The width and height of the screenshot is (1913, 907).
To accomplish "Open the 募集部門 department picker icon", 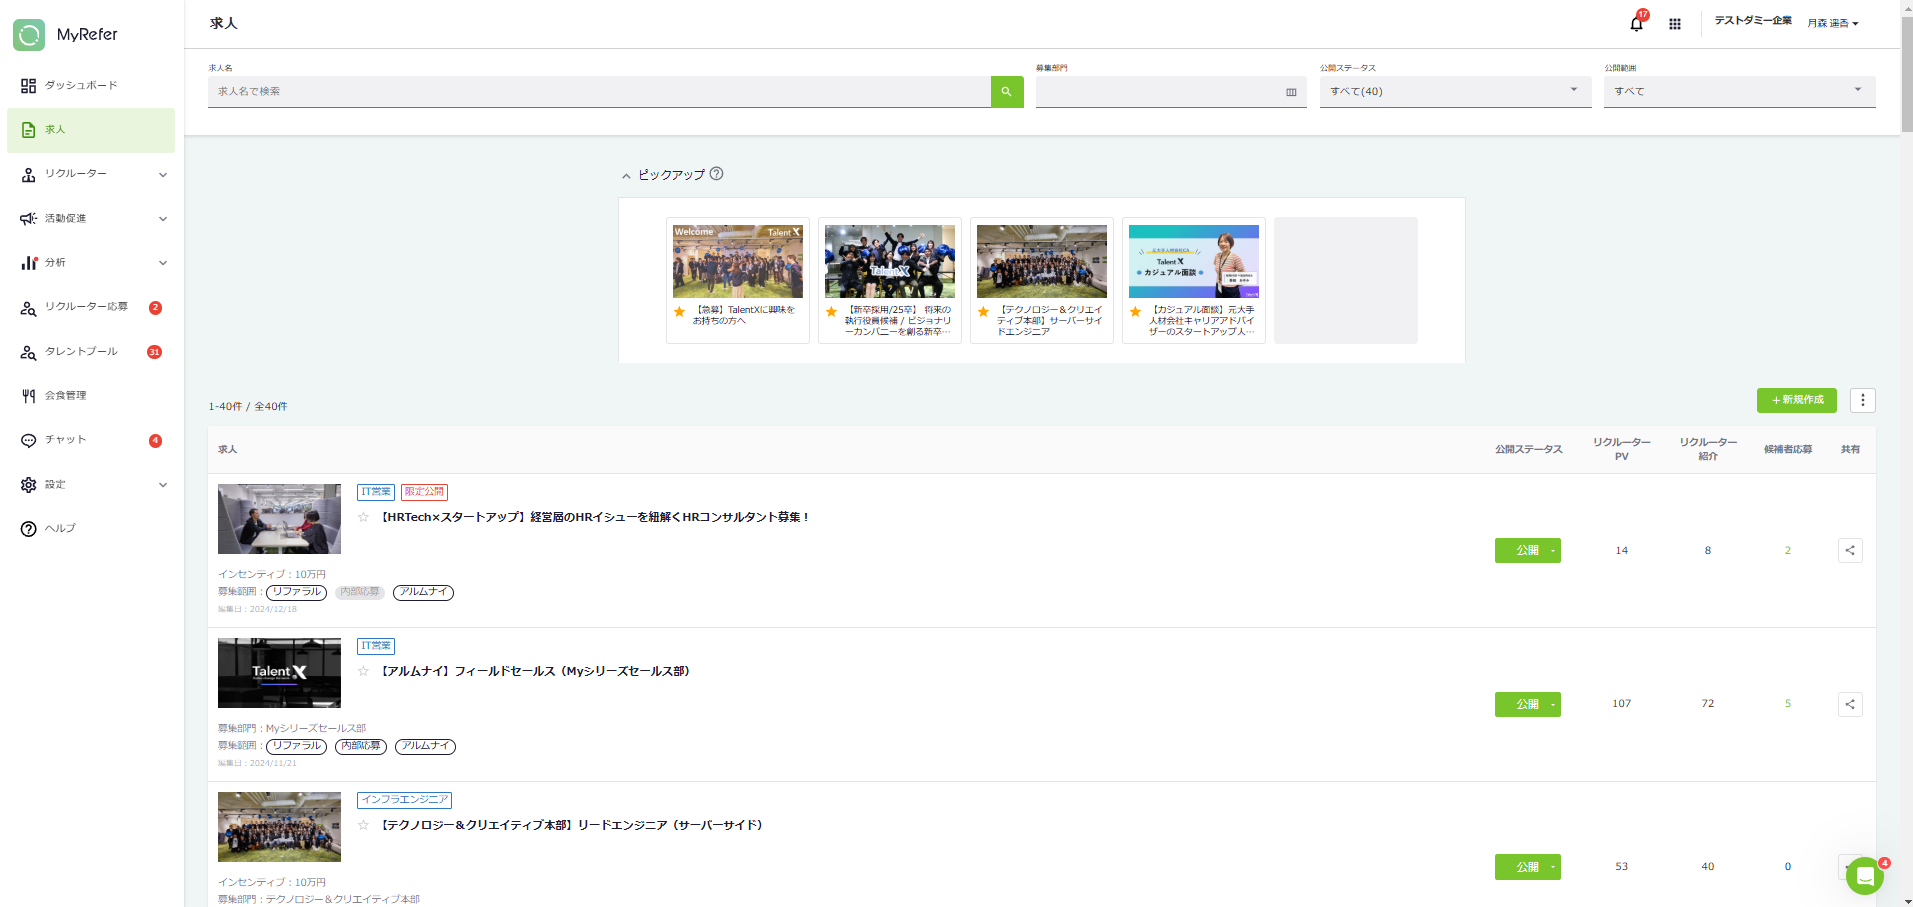I will point(1291,92).
